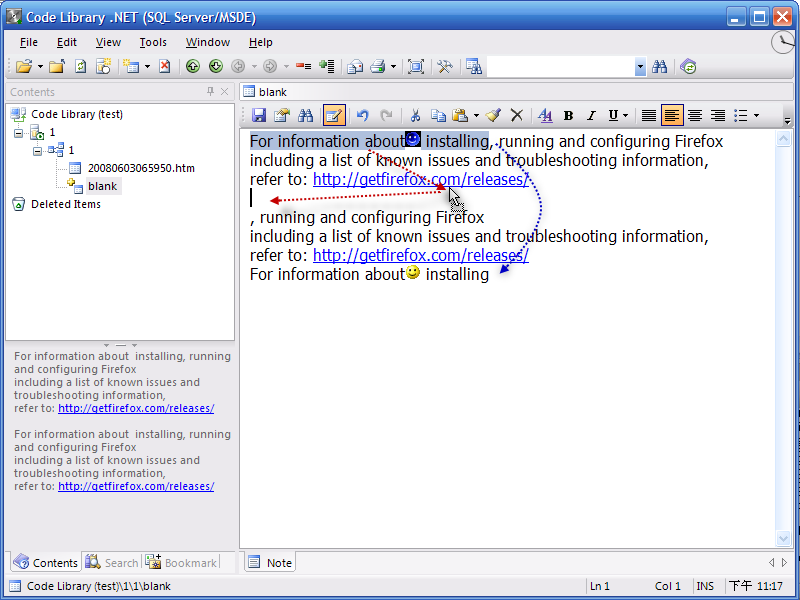Open the Edit menu
The image size is (800, 600).
[67, 42]
